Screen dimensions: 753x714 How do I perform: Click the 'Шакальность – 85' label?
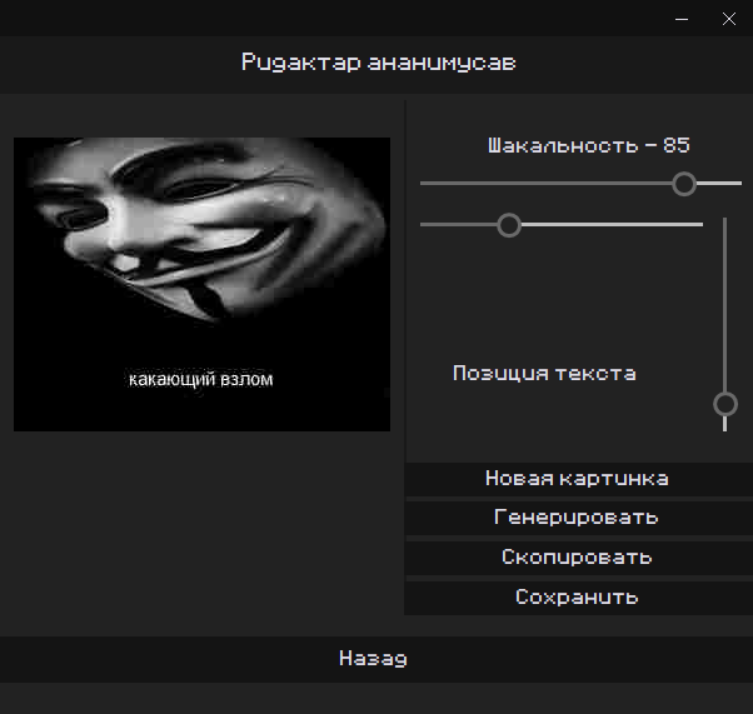point(589,145)
